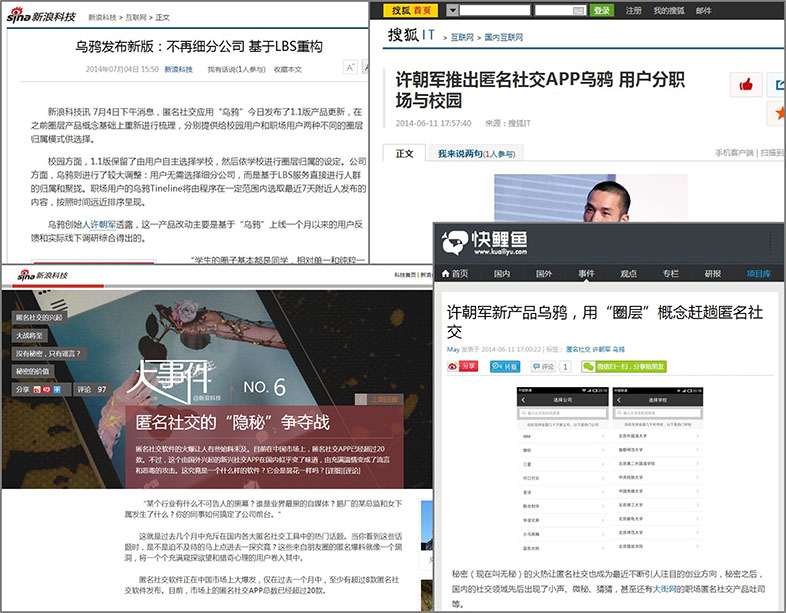
Task: Click the 选择公司 phone screenshot in the Kuailiyu article
Action: coord(562,470)
